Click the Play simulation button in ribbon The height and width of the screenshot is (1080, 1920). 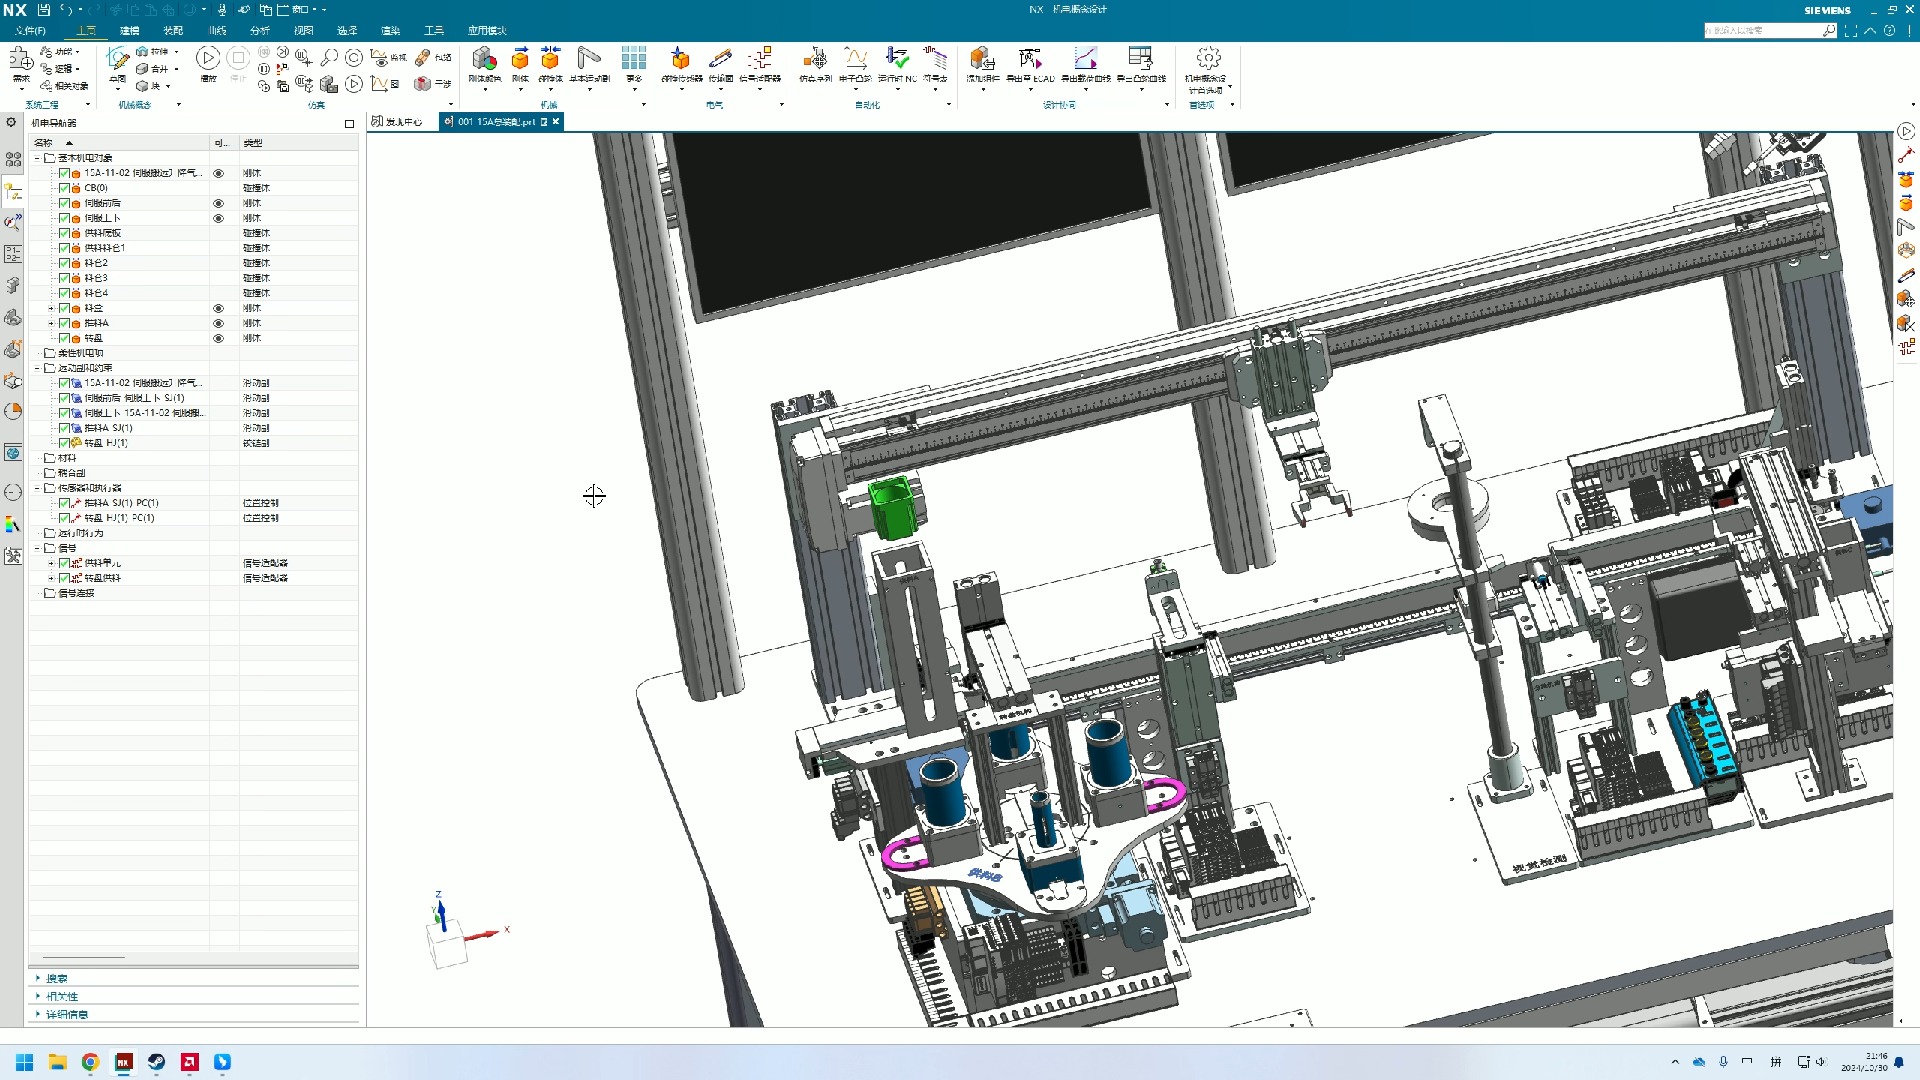point(208,58)
